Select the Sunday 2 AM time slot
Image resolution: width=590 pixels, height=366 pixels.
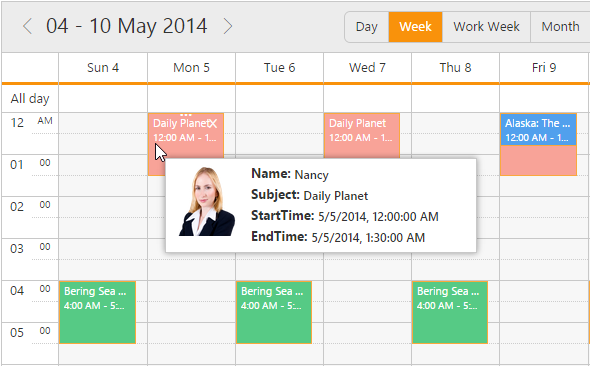pos(103,207)
